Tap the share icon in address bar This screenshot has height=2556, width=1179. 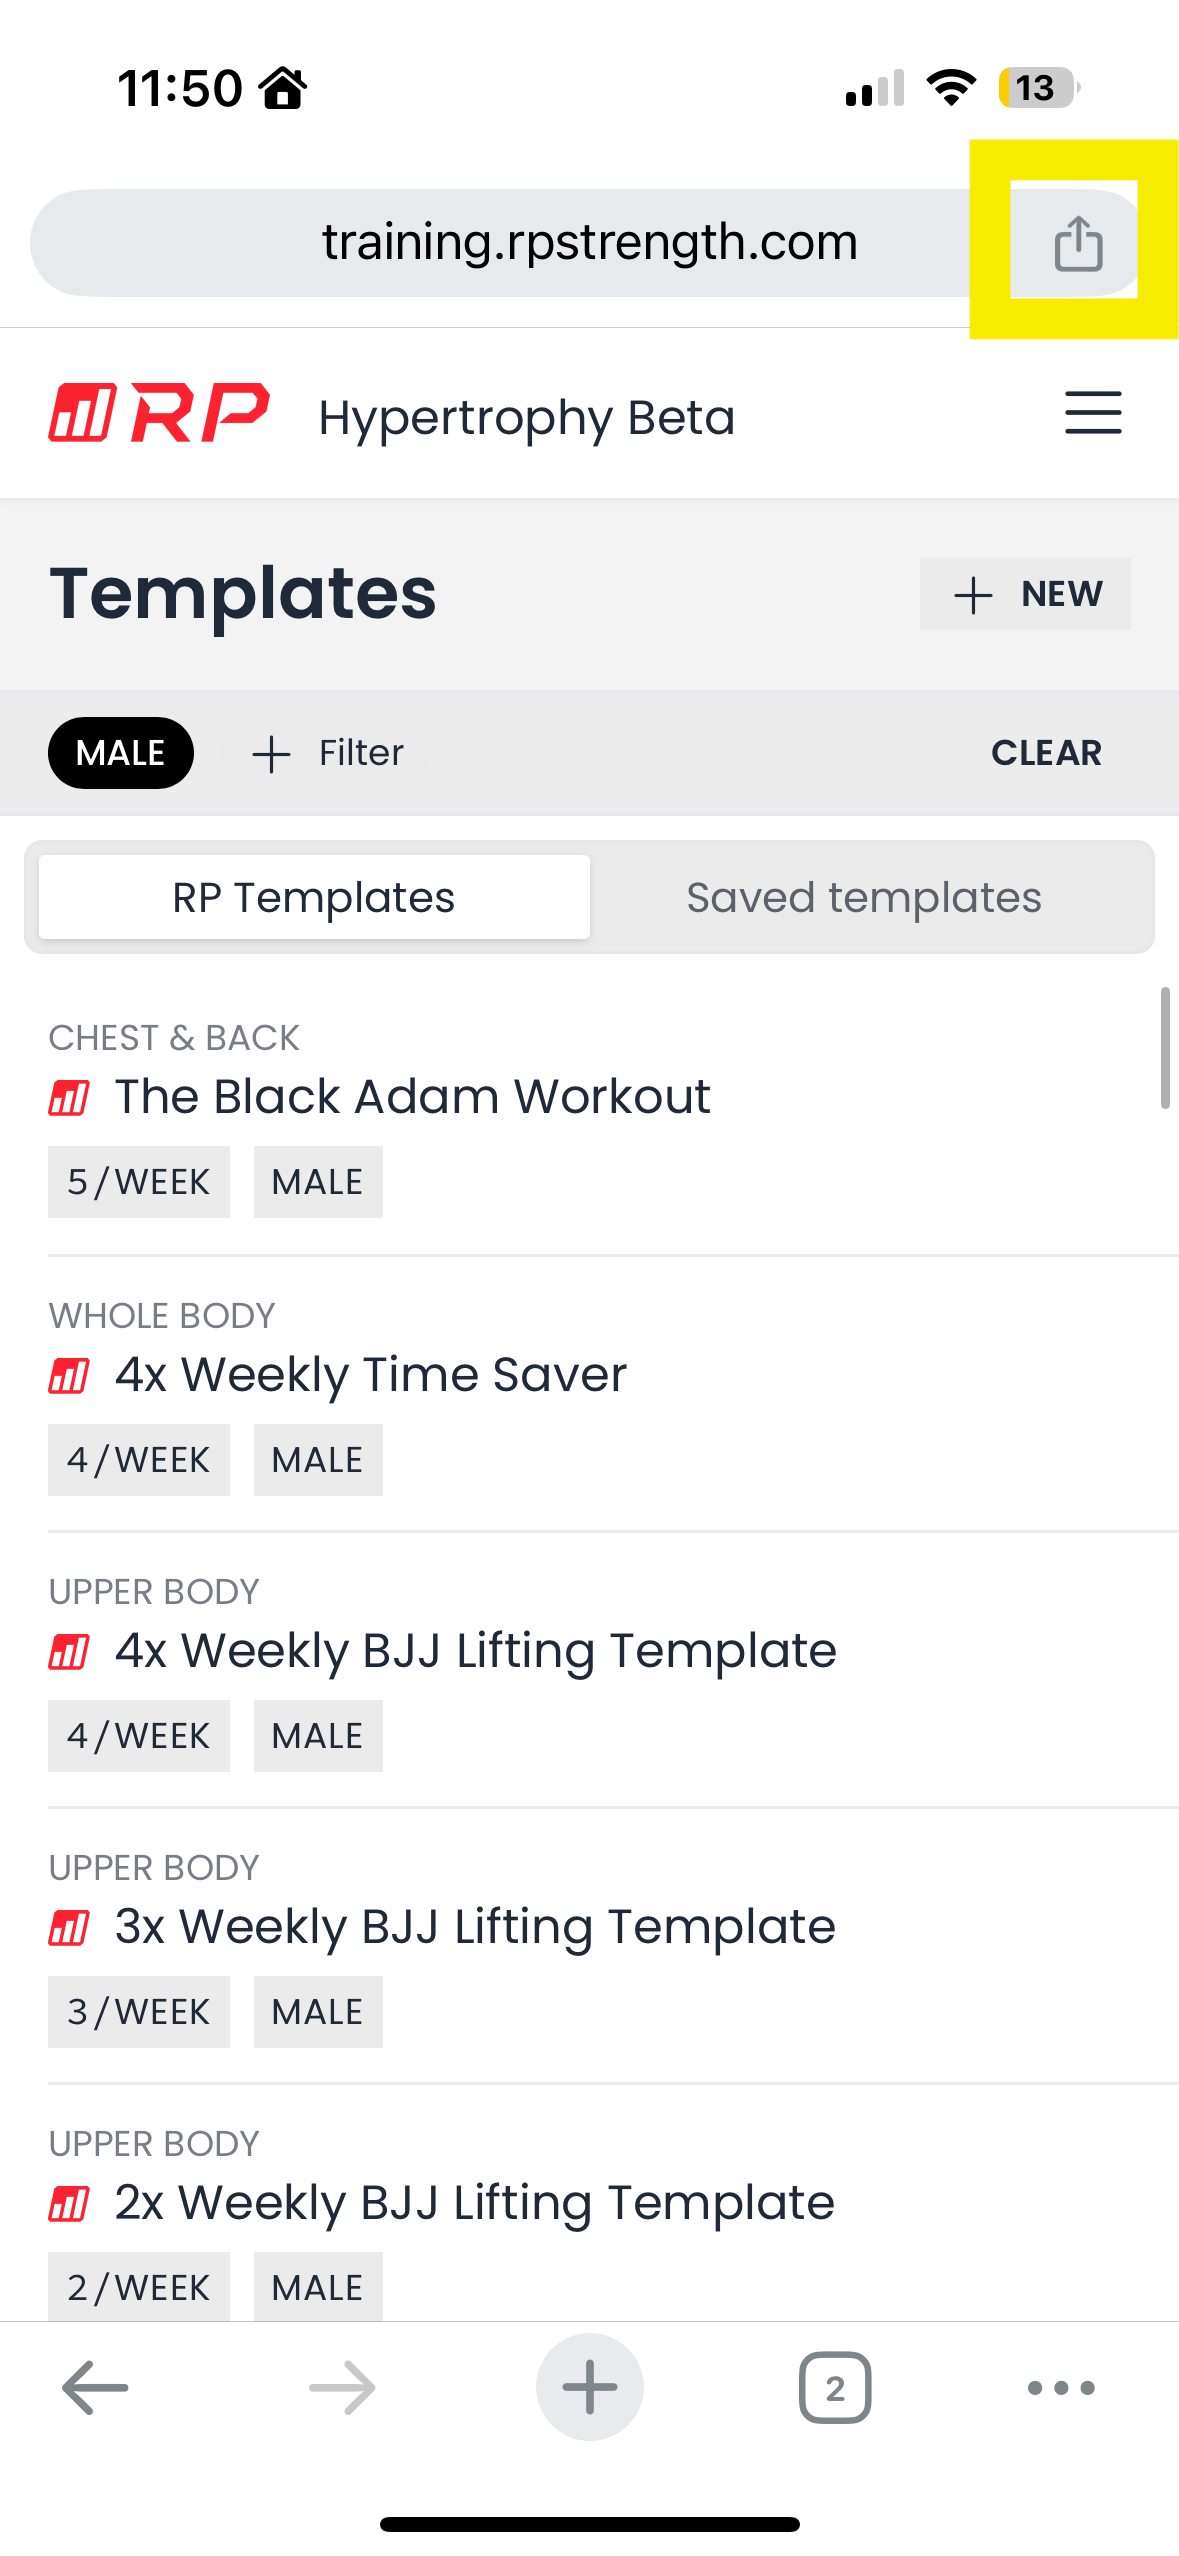tap(1077, 243)
